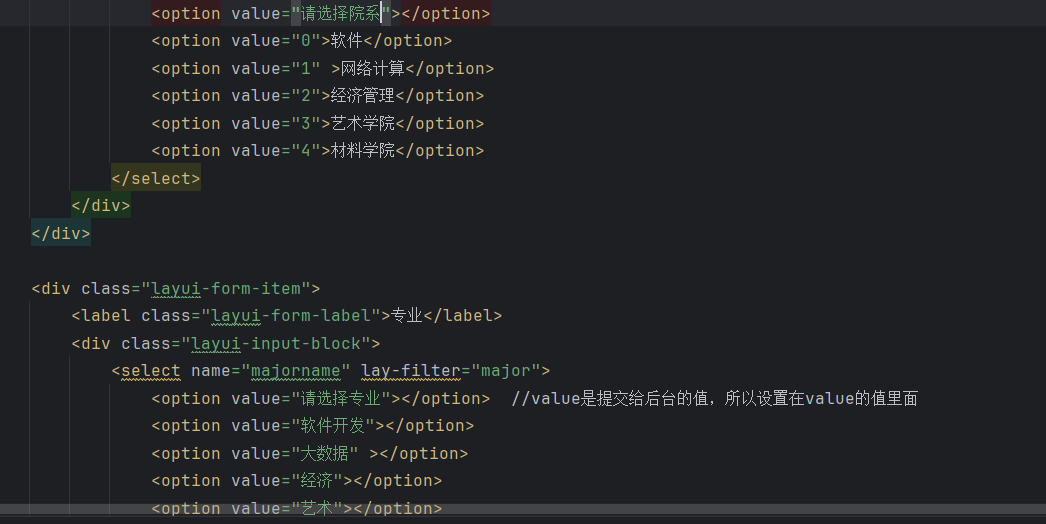The image size is (1046, 524).
Task: Click the "经济" value string
Action: click(317, 481)
